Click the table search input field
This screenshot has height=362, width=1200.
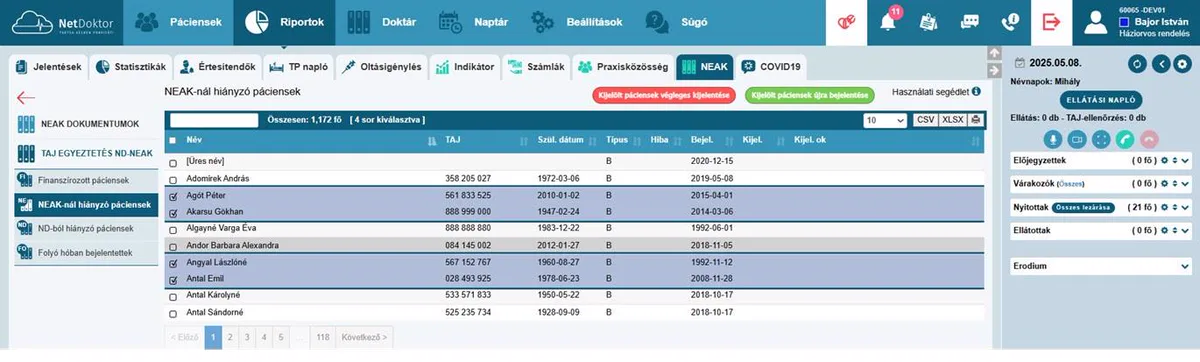point(214,120)
